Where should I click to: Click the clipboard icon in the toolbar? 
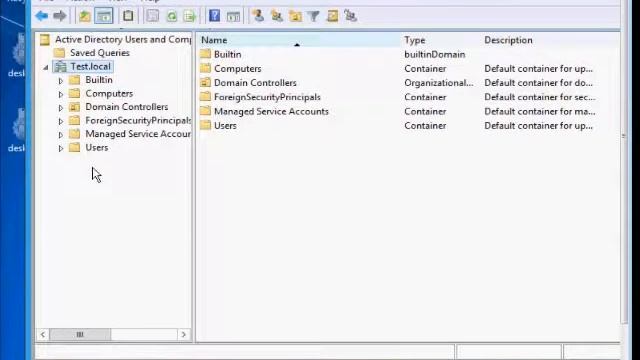(x=128, y=16)
